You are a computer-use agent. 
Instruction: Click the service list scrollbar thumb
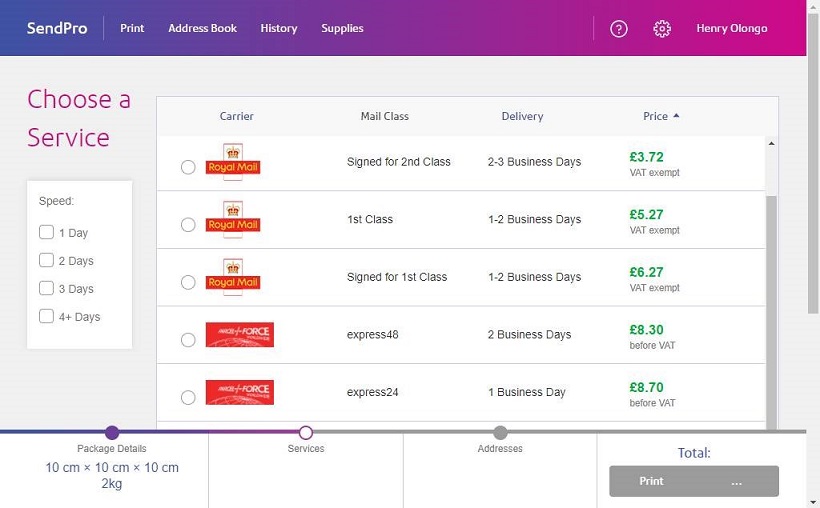coord(771,313)
